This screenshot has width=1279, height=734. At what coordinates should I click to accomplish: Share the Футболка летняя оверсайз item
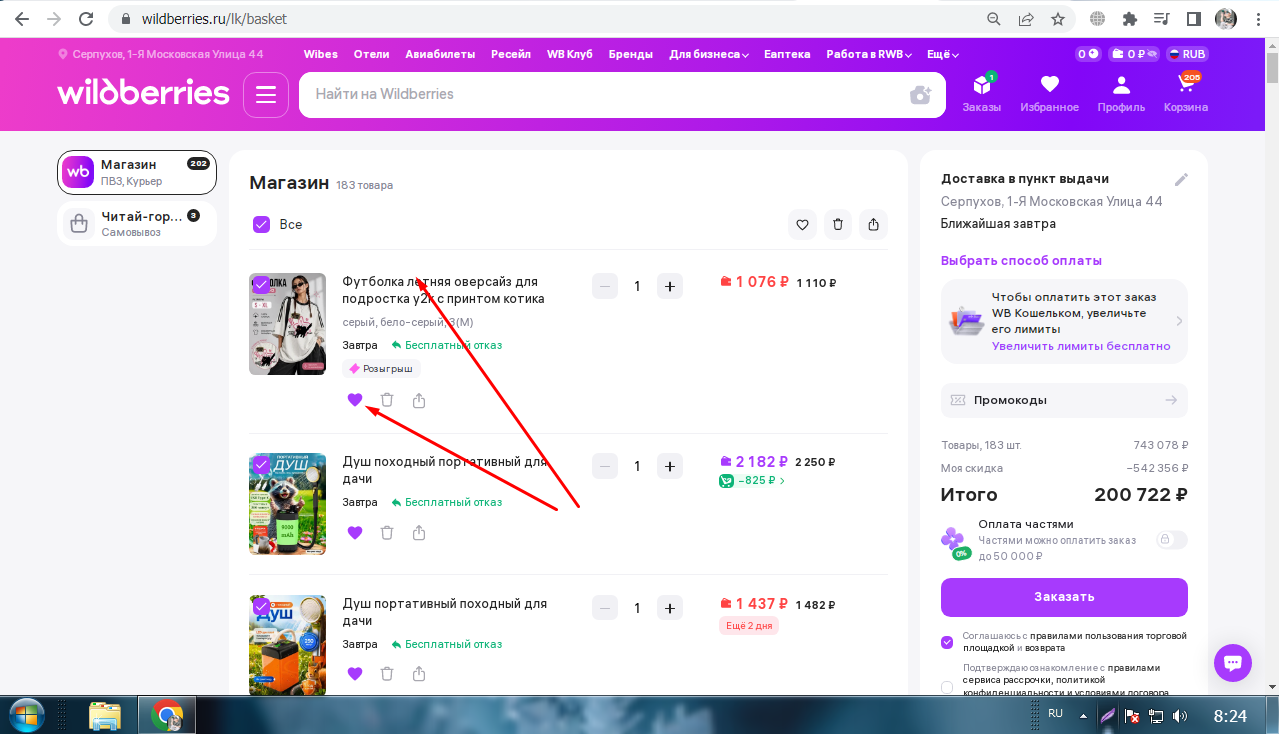[x=419, y=400]
